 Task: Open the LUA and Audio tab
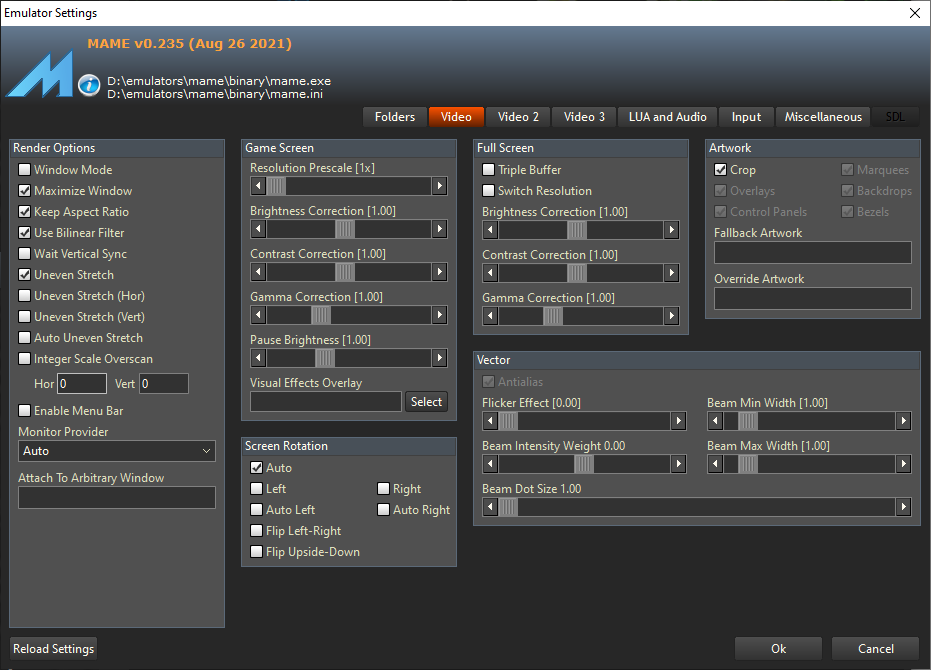point(667,117)
